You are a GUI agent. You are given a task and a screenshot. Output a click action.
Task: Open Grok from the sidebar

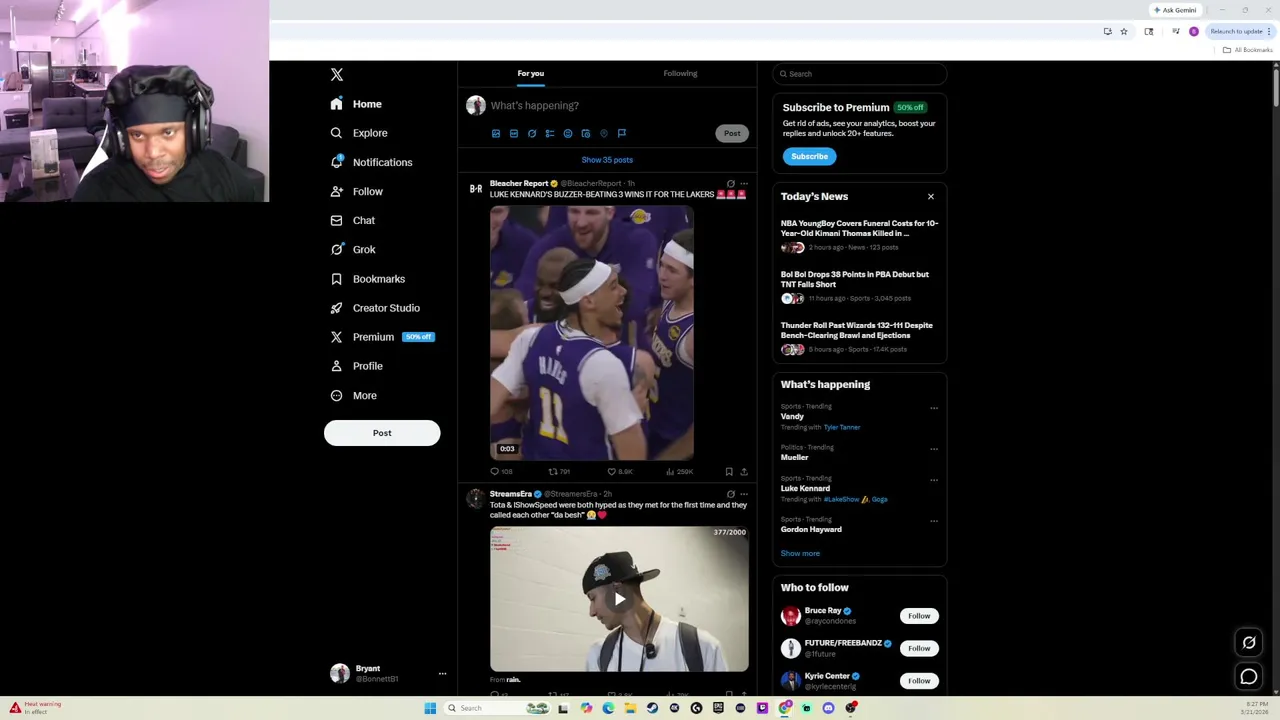click(x=352, y=249)
